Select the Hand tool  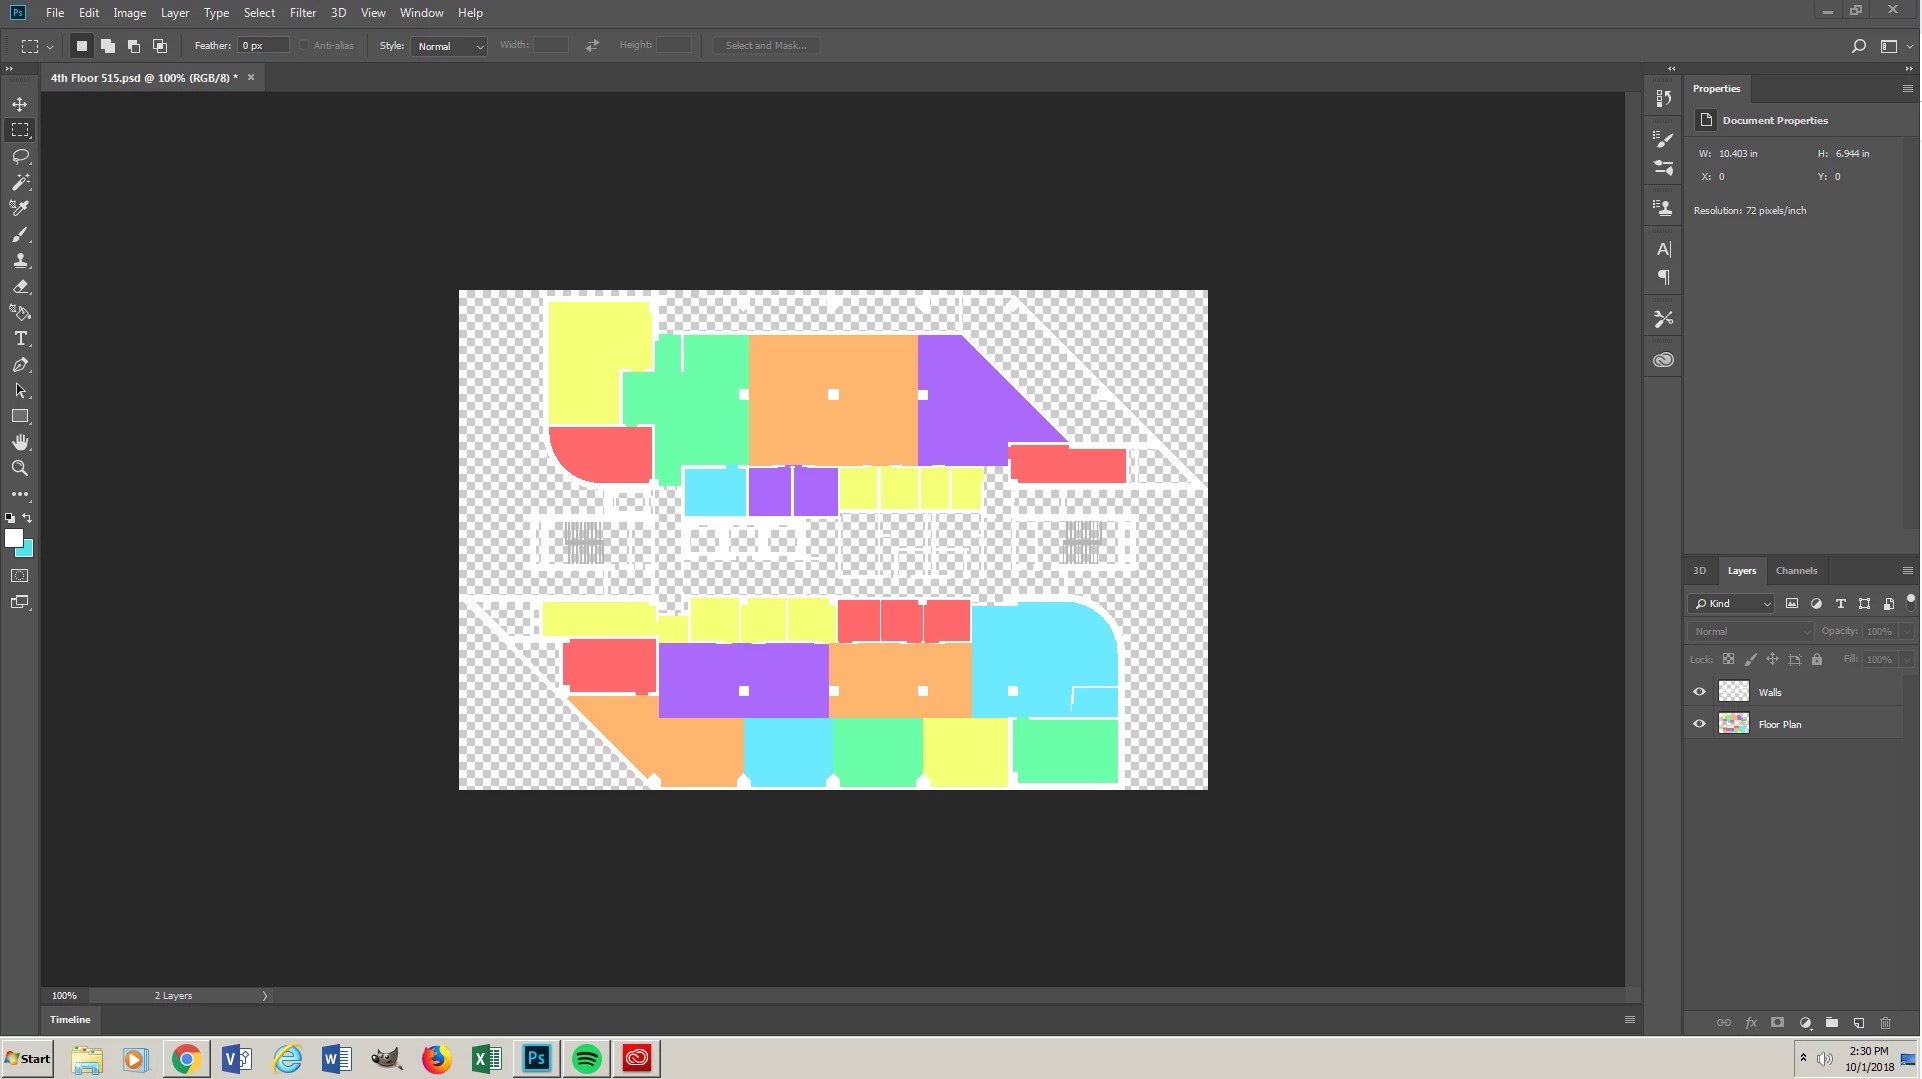tap(20, 442)
